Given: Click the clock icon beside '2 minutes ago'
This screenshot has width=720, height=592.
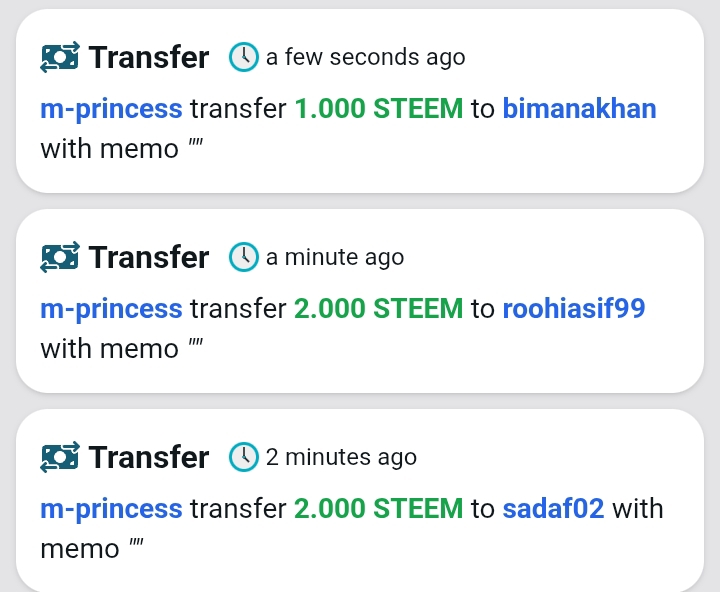Looking at the screenshot, I should click(244, 457).
